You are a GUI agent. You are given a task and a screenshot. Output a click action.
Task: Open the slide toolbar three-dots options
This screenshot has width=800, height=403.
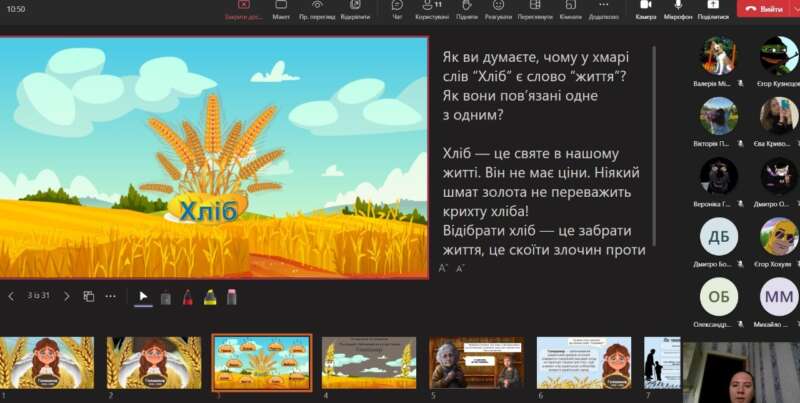(111, 296)
